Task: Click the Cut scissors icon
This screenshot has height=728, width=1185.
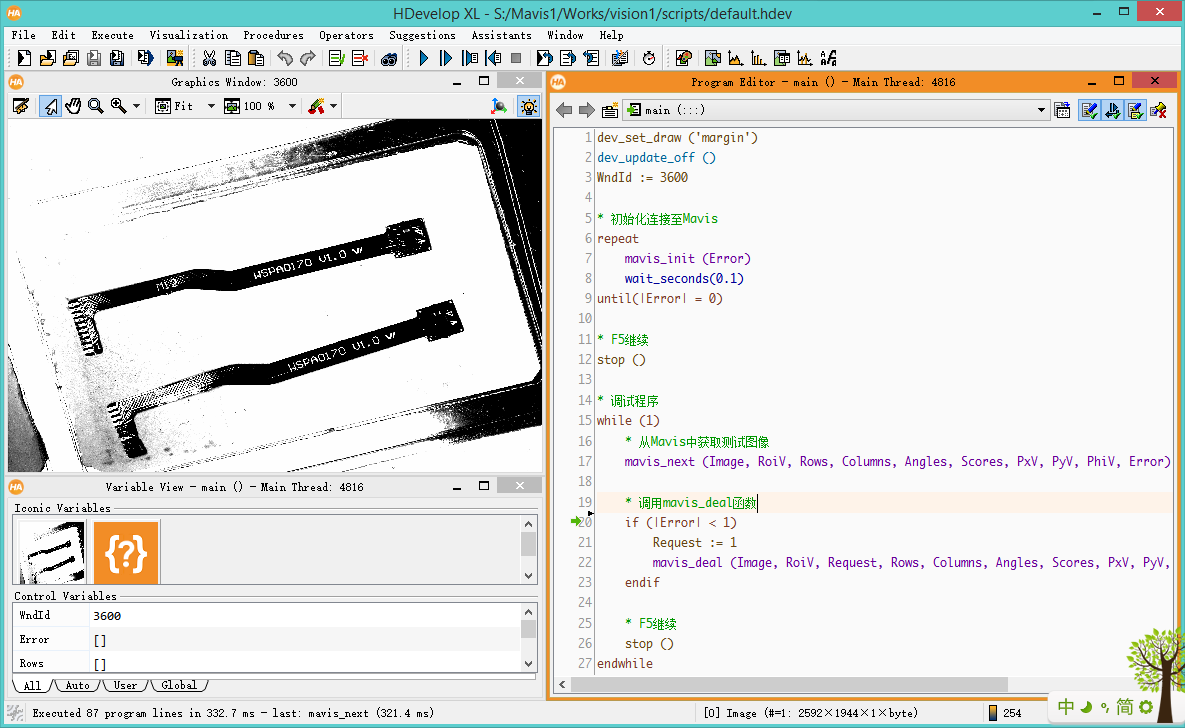Action: pos(209,58)
